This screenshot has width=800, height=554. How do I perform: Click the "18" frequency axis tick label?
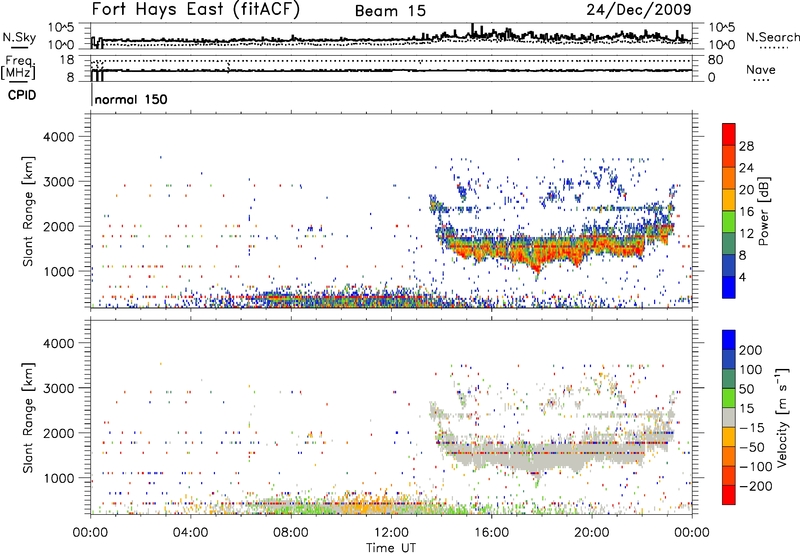67,60
